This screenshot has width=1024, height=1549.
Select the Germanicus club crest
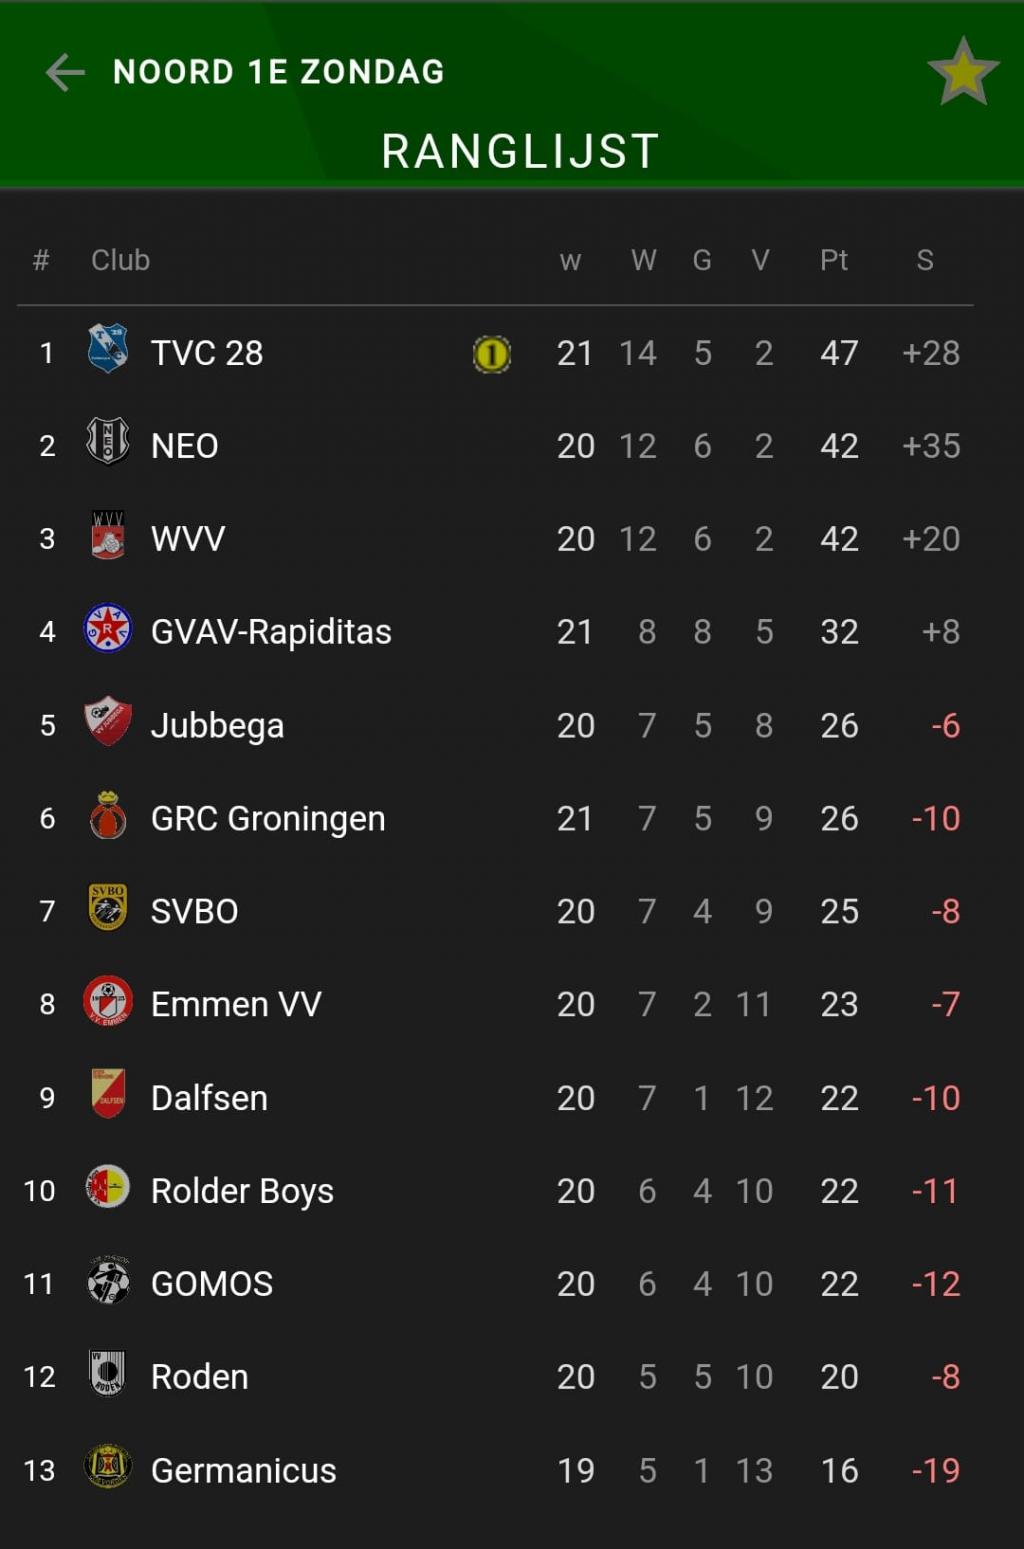tap(108, 1466)
